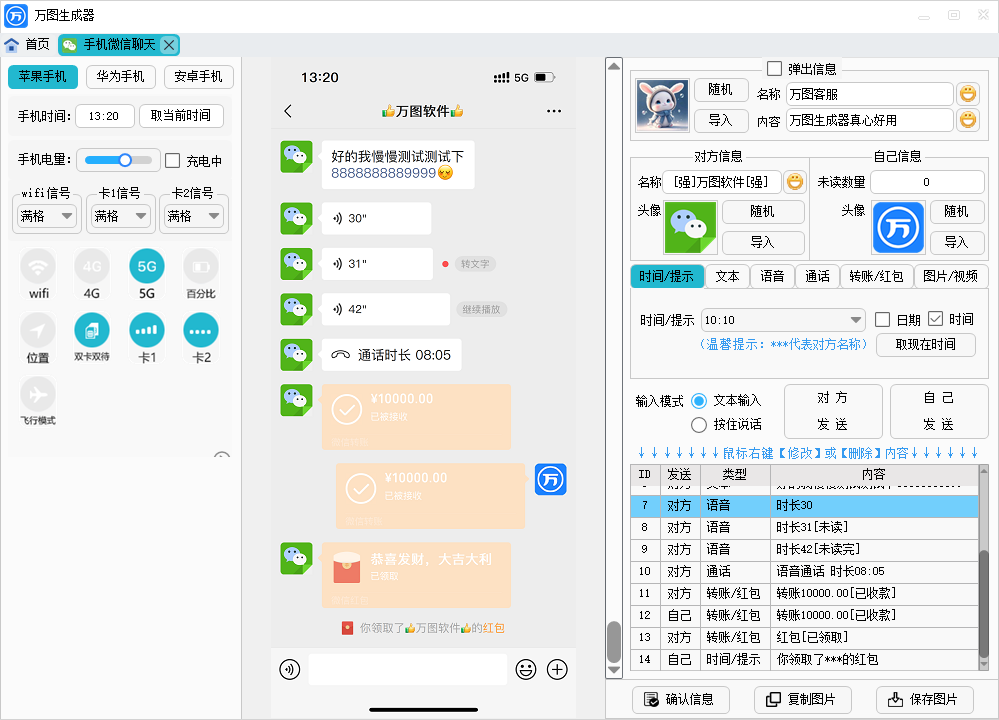Click the 未读数量 input field

coord(927,182)
